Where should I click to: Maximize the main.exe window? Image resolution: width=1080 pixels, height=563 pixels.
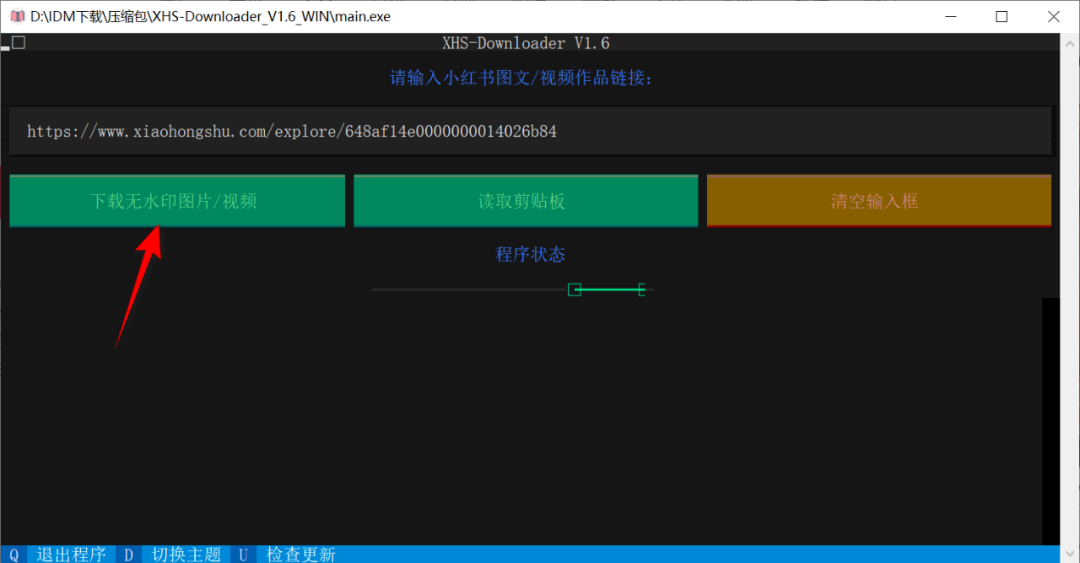(1001, 16)
